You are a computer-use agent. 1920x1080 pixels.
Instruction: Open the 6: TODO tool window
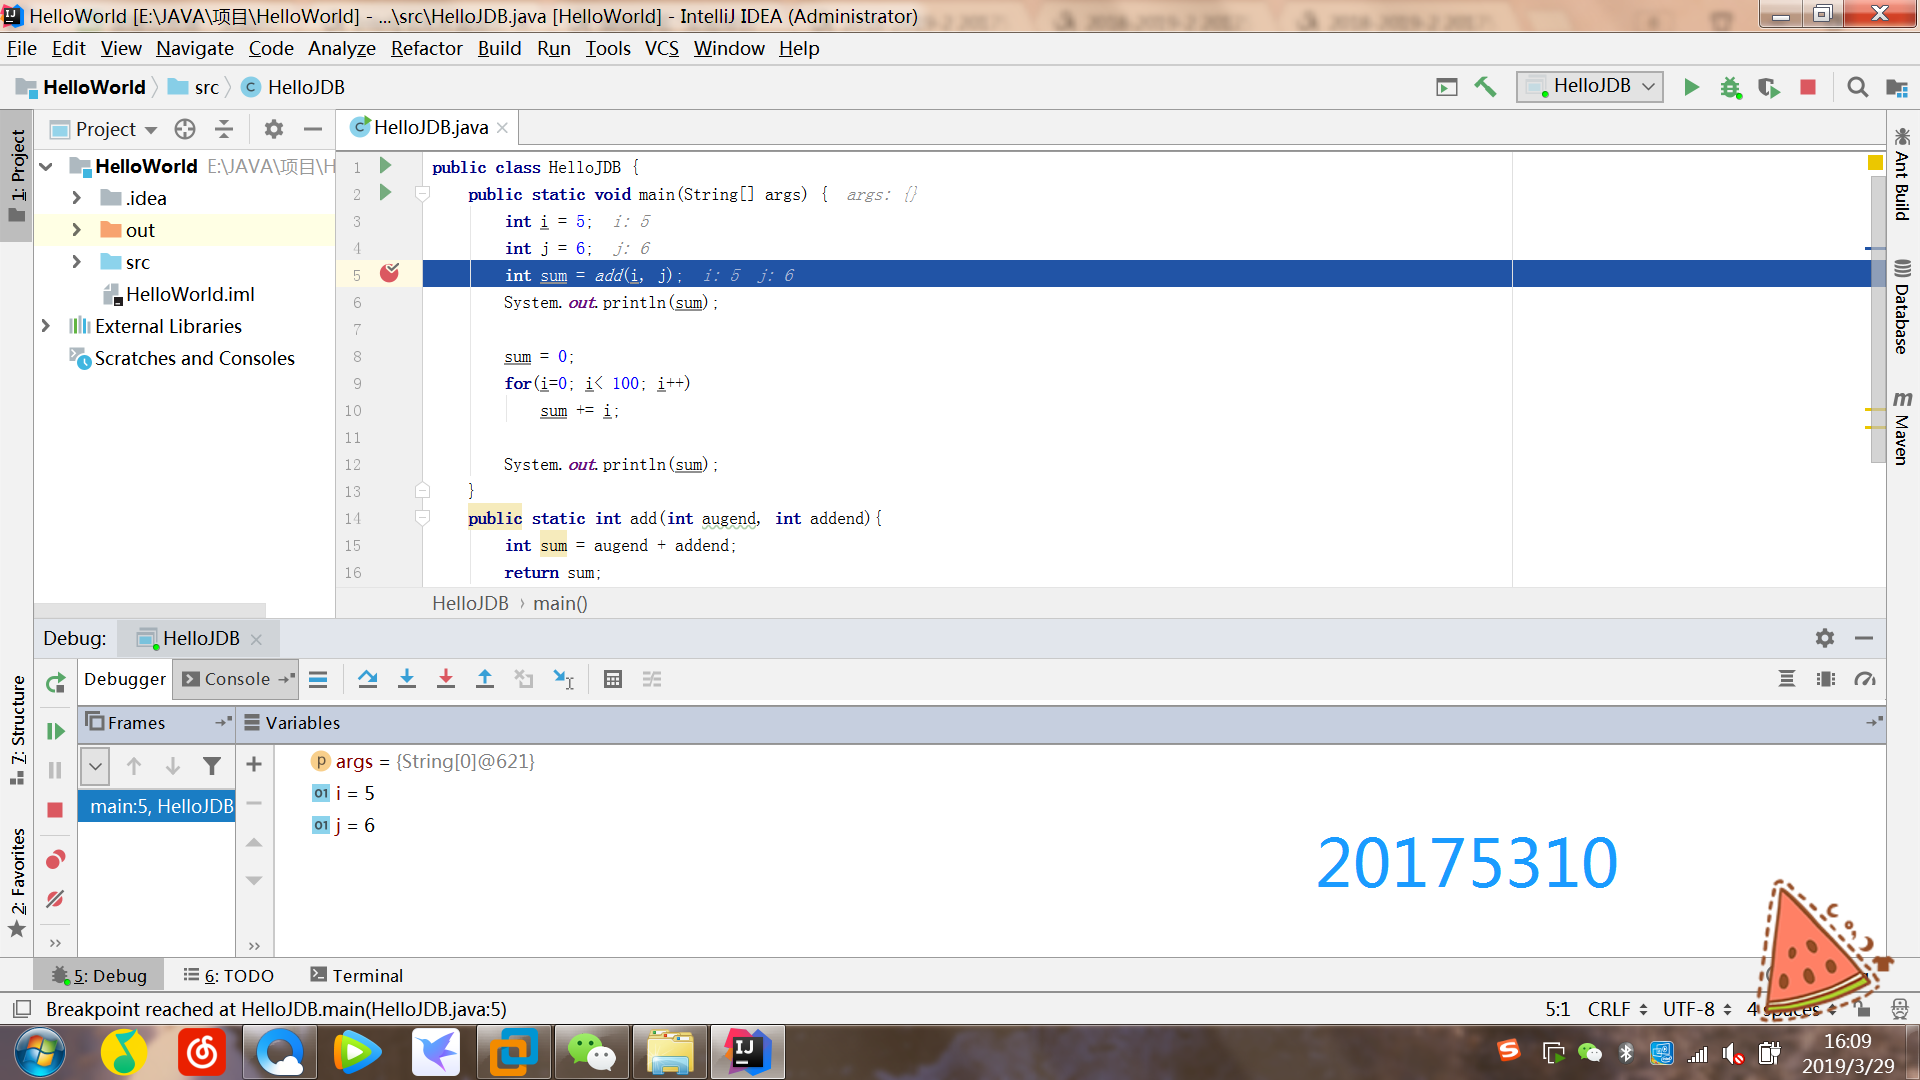click(229, 975)
